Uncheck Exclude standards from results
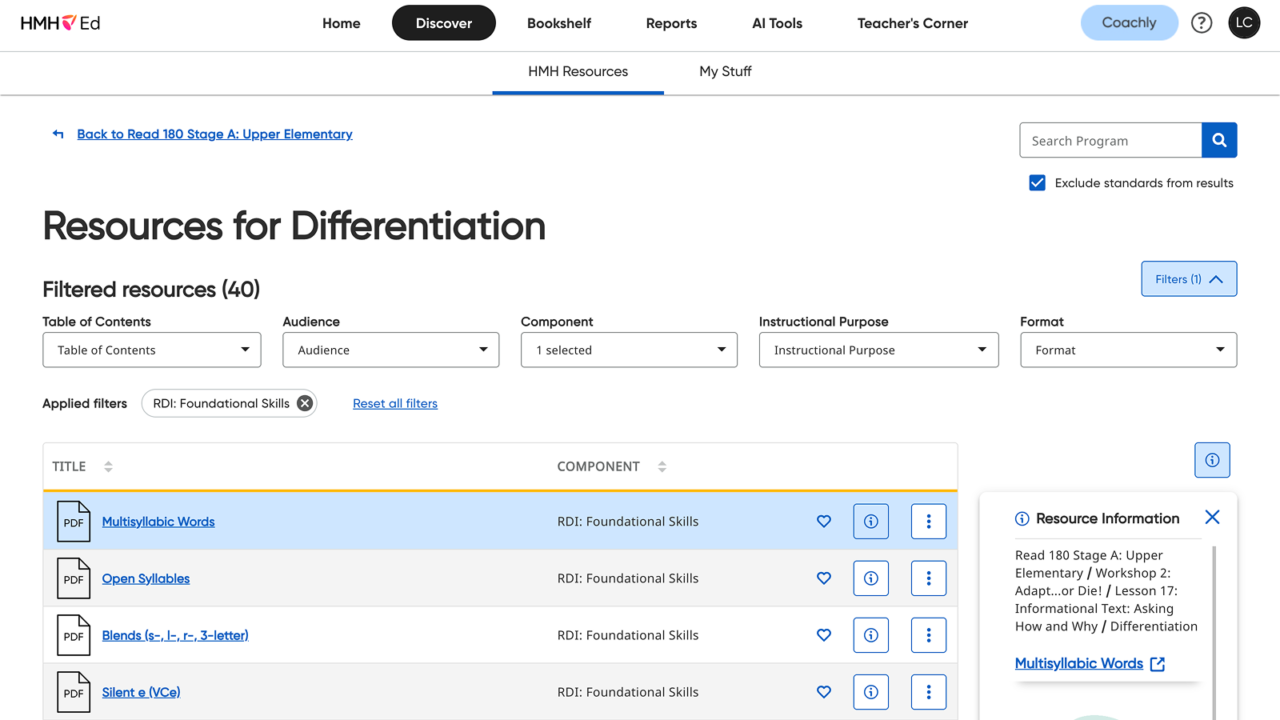The image size is (1280, 720). coord(1037,182)
